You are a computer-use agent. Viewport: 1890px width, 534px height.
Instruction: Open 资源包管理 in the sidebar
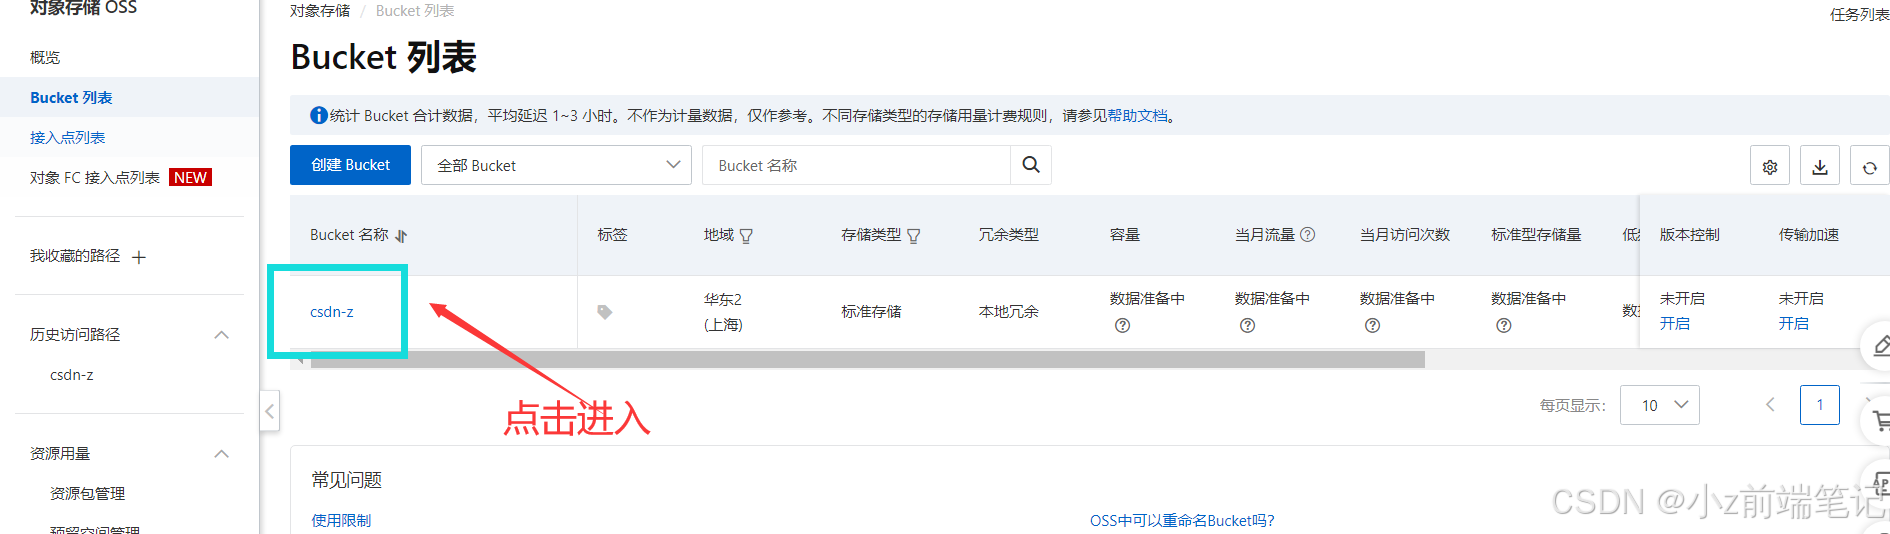coord(87,493)
